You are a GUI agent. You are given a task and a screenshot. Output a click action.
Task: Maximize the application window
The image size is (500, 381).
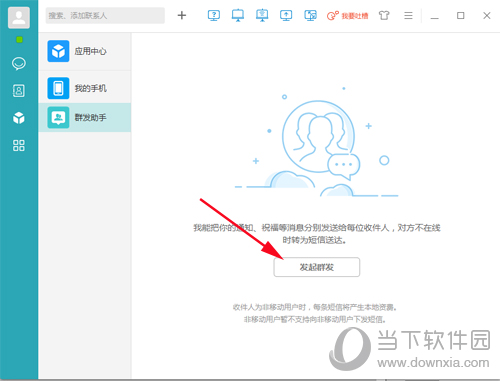461,15
